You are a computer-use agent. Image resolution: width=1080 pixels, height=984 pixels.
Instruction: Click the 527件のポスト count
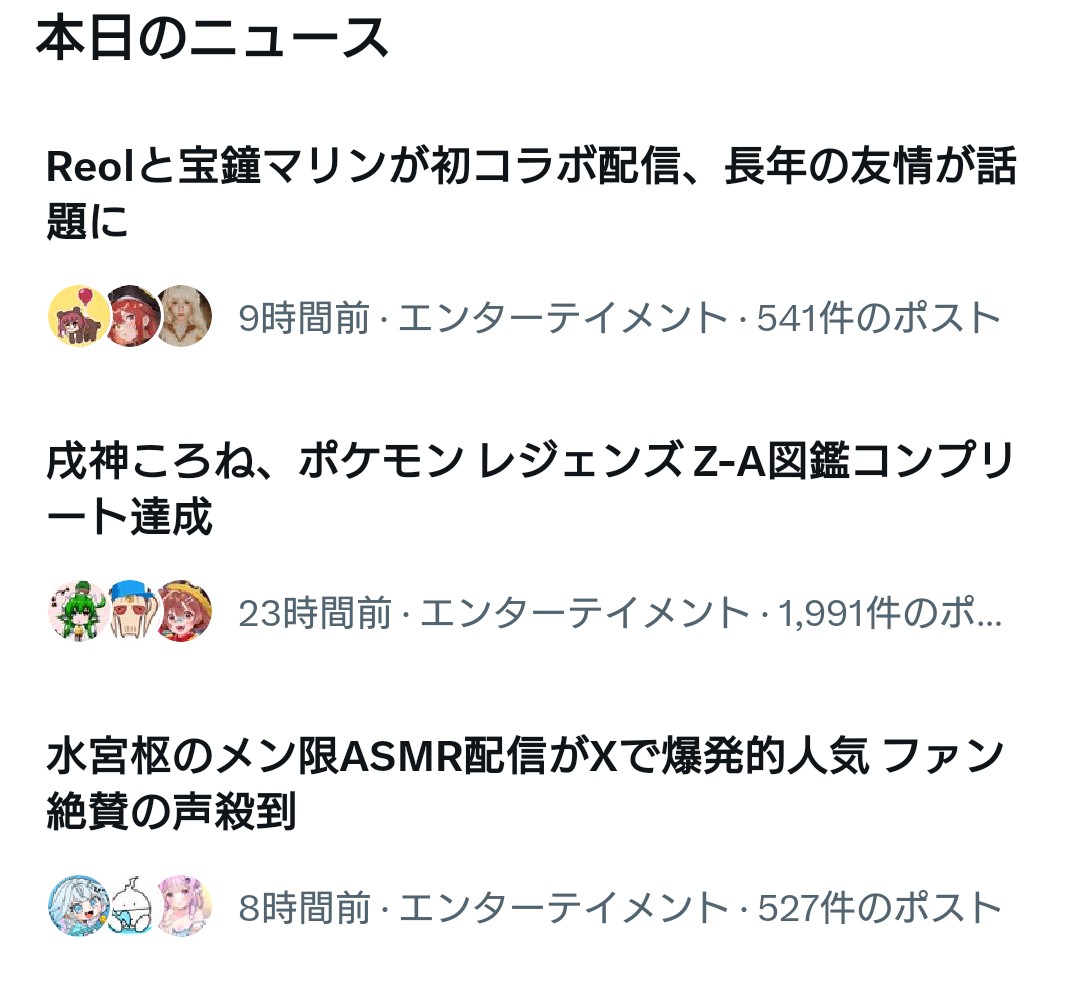point(879,908)
